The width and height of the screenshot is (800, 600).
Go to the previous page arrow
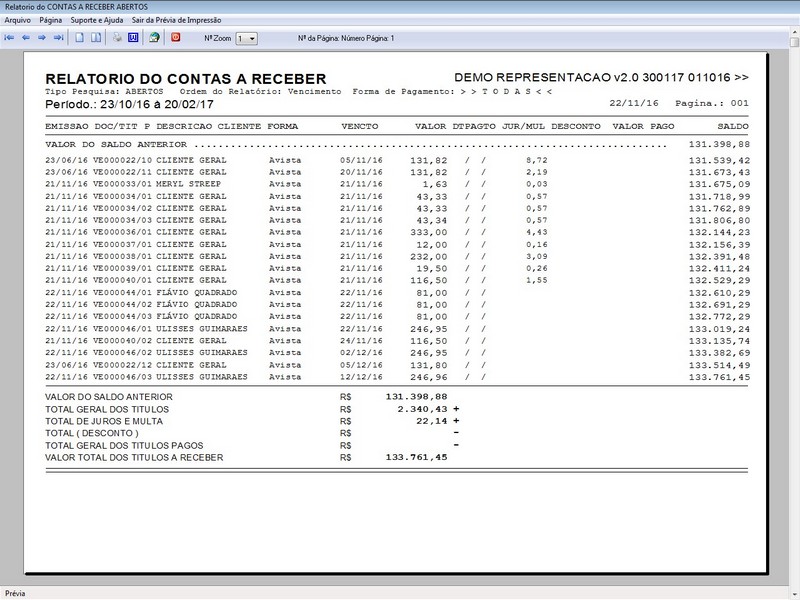[x=26, y=38]
